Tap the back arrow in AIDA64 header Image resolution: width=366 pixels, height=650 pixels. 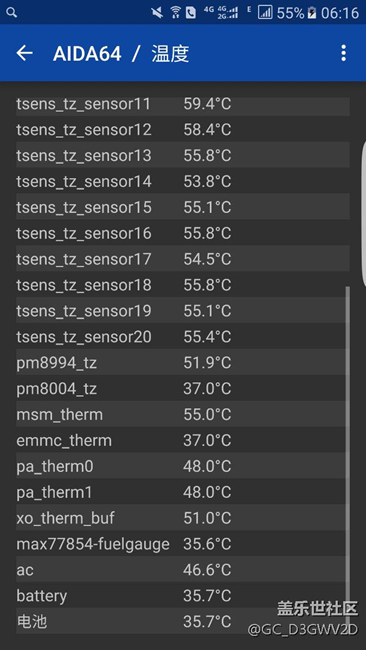point(24,53)
